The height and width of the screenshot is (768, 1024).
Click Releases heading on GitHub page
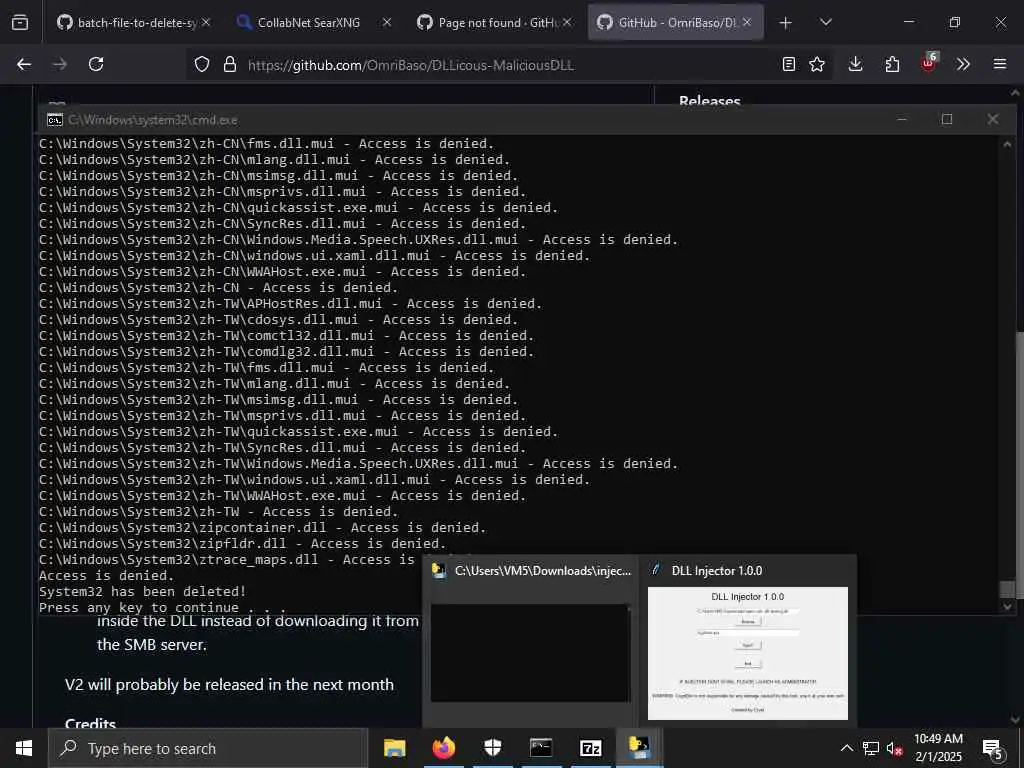coord(709,101)
